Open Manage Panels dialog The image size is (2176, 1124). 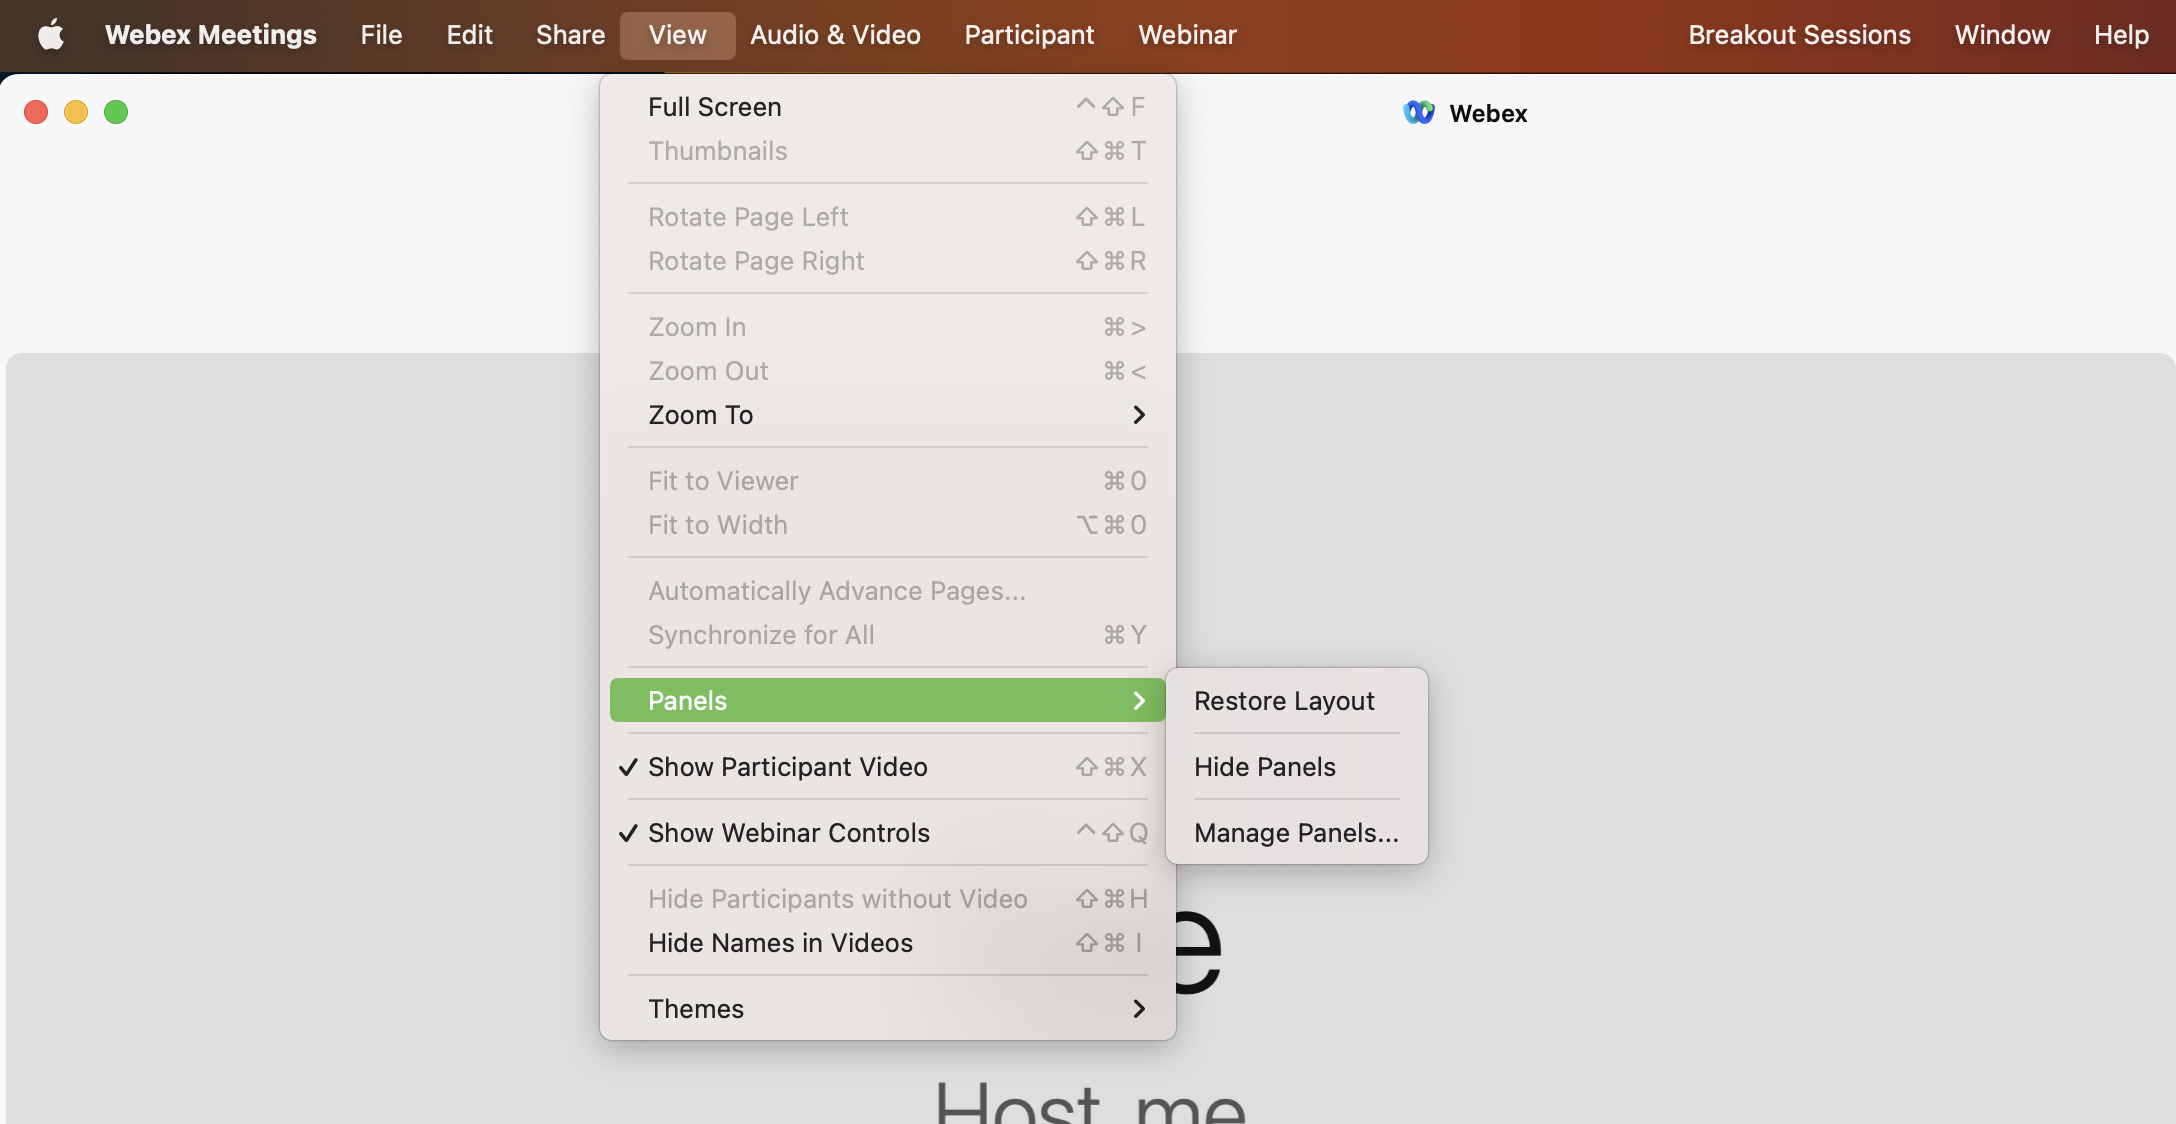[x=1296, y=833]
